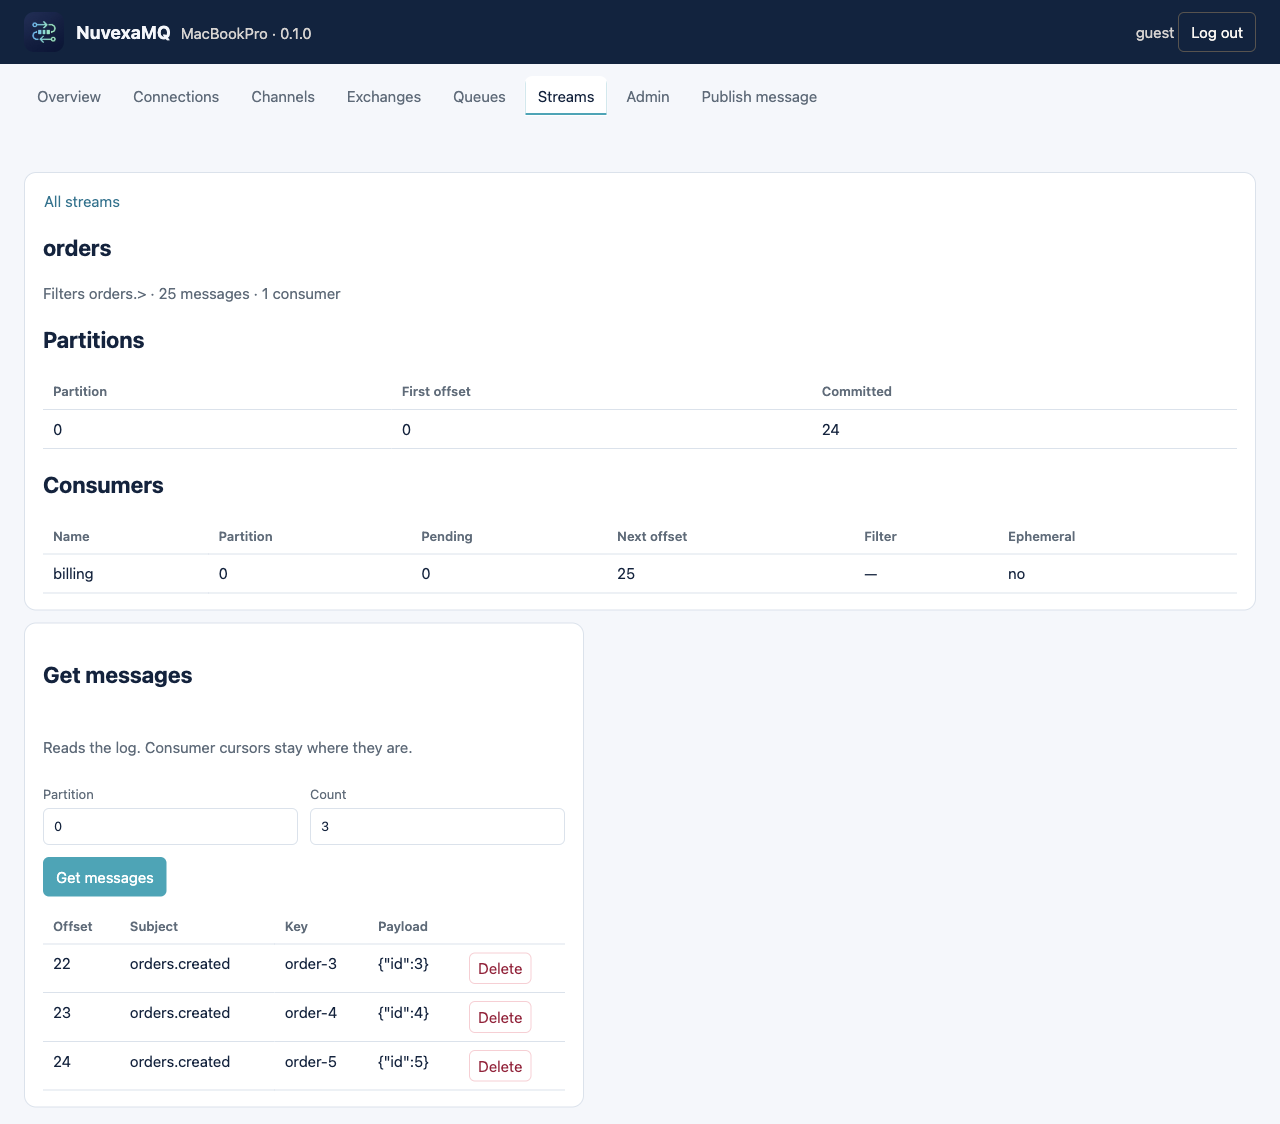Open the Exchanges tab
This screenshot has height=1124, width=1280.
(384, 97)
